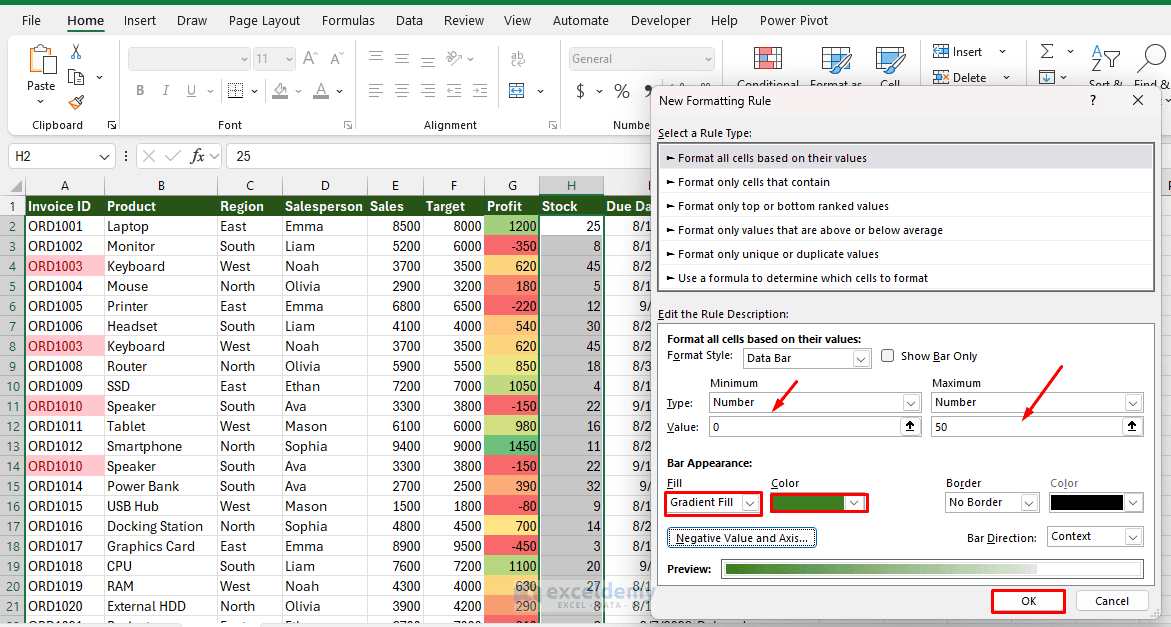Click the AutoSum sigma icon
This screenshot has height=627, width=1171.
1047,51
